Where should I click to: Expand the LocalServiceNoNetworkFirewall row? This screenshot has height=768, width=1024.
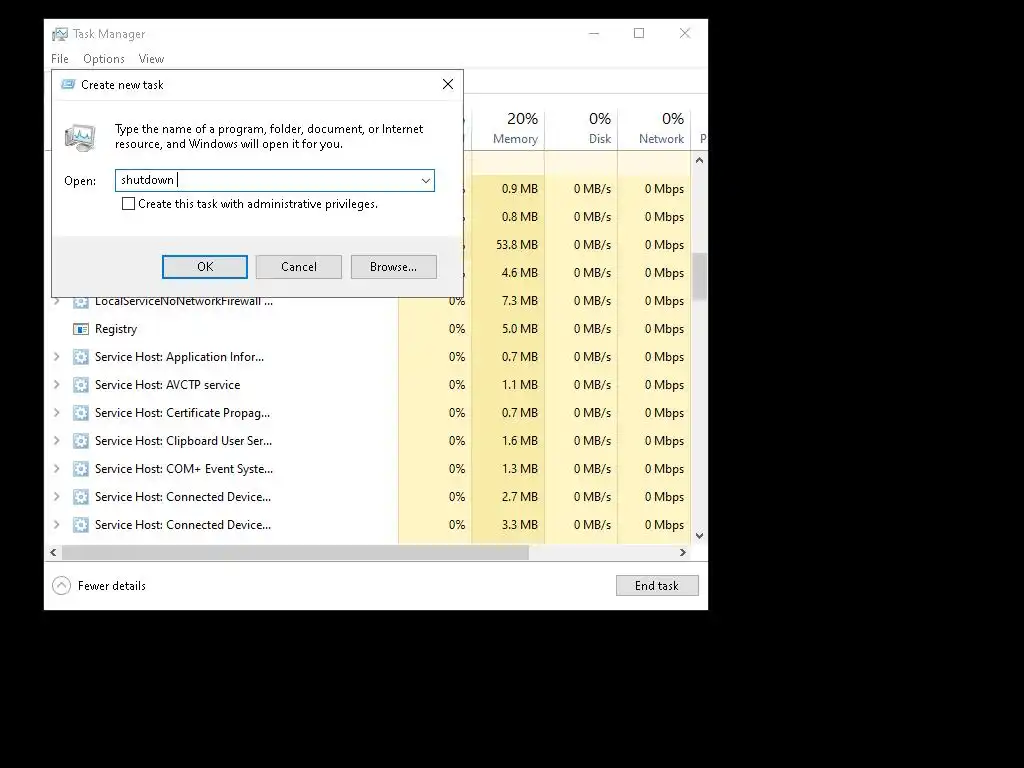click(x=57, y=302)
